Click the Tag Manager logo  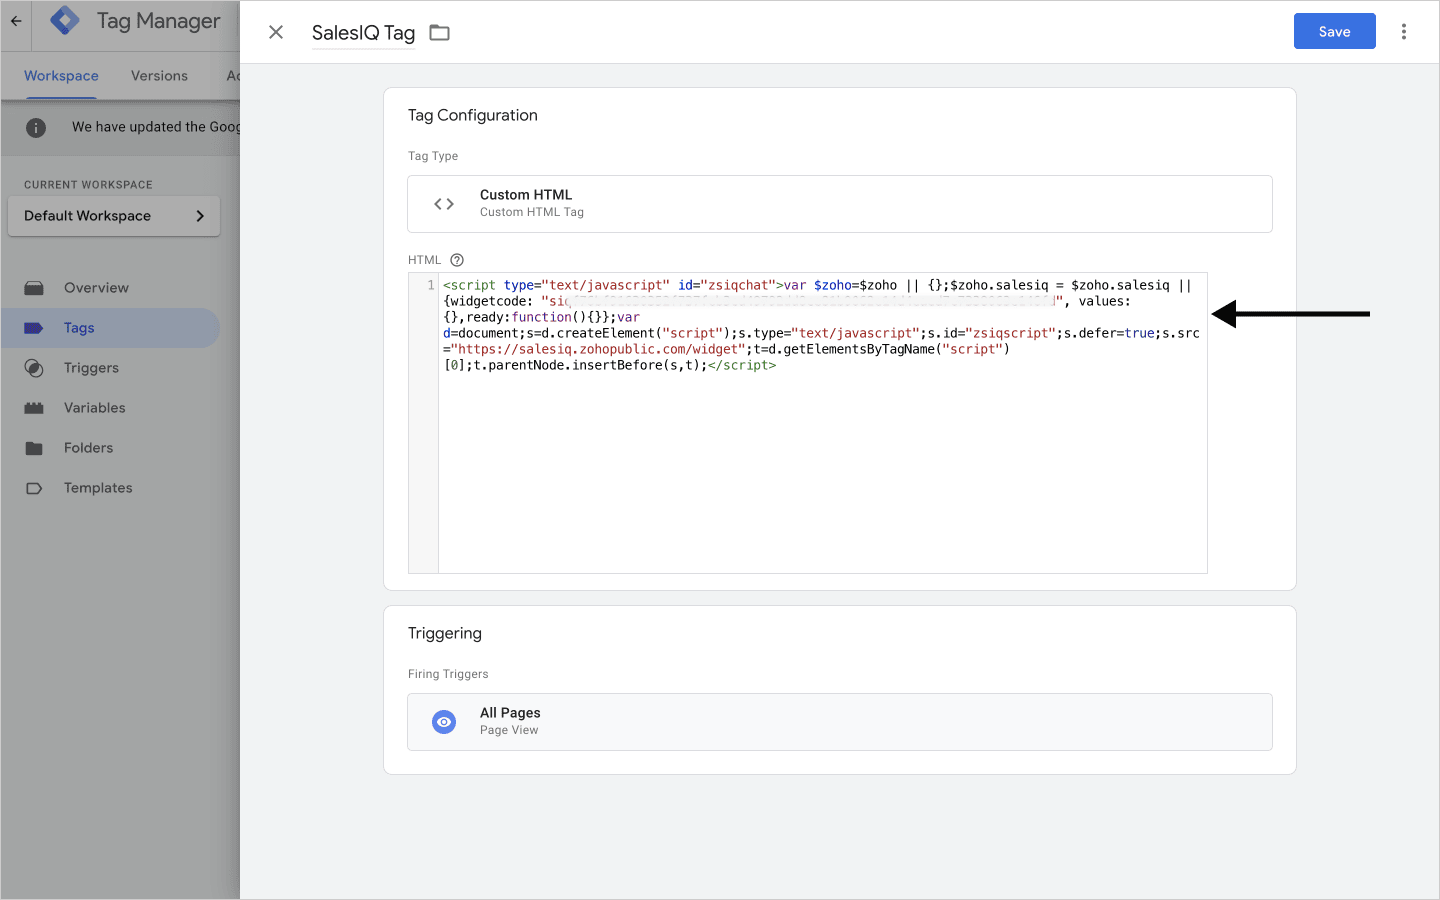point(65,21)
